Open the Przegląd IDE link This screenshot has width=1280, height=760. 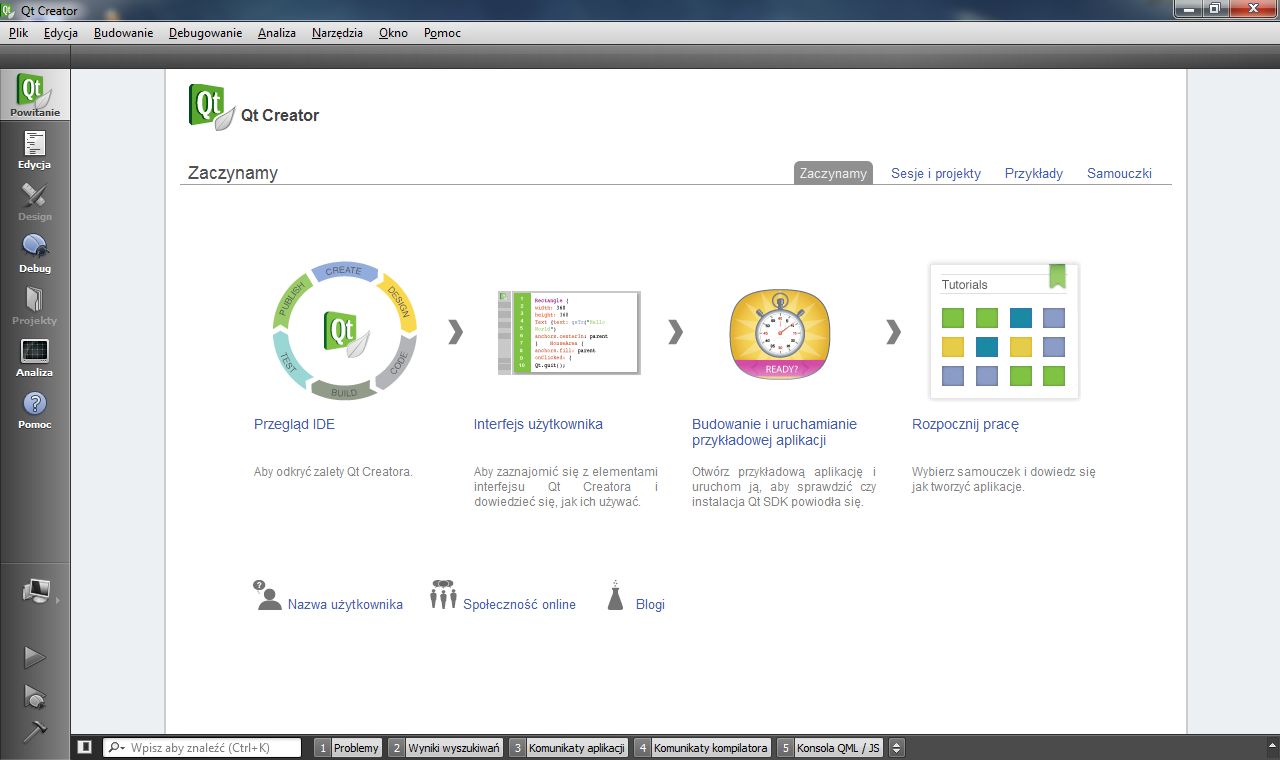point(294,424)
